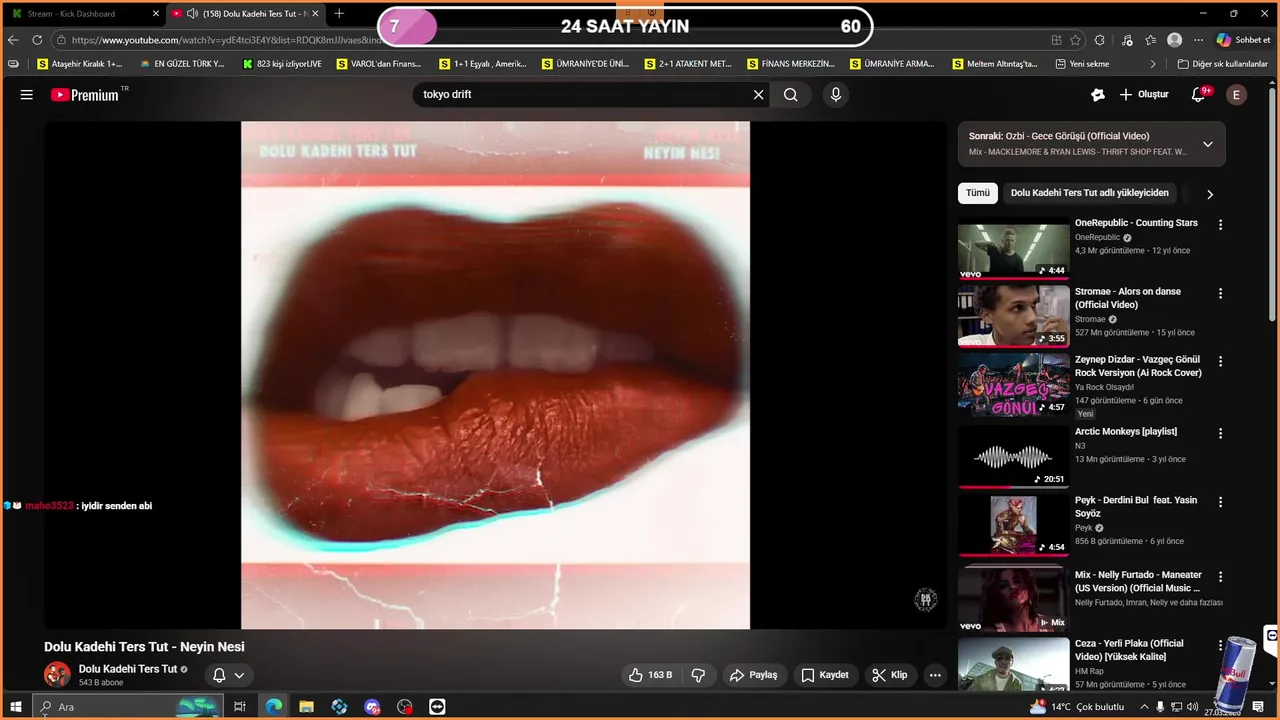Create a clip using Klip
Screen dimensions: 1280x720
tap(889, 675)
